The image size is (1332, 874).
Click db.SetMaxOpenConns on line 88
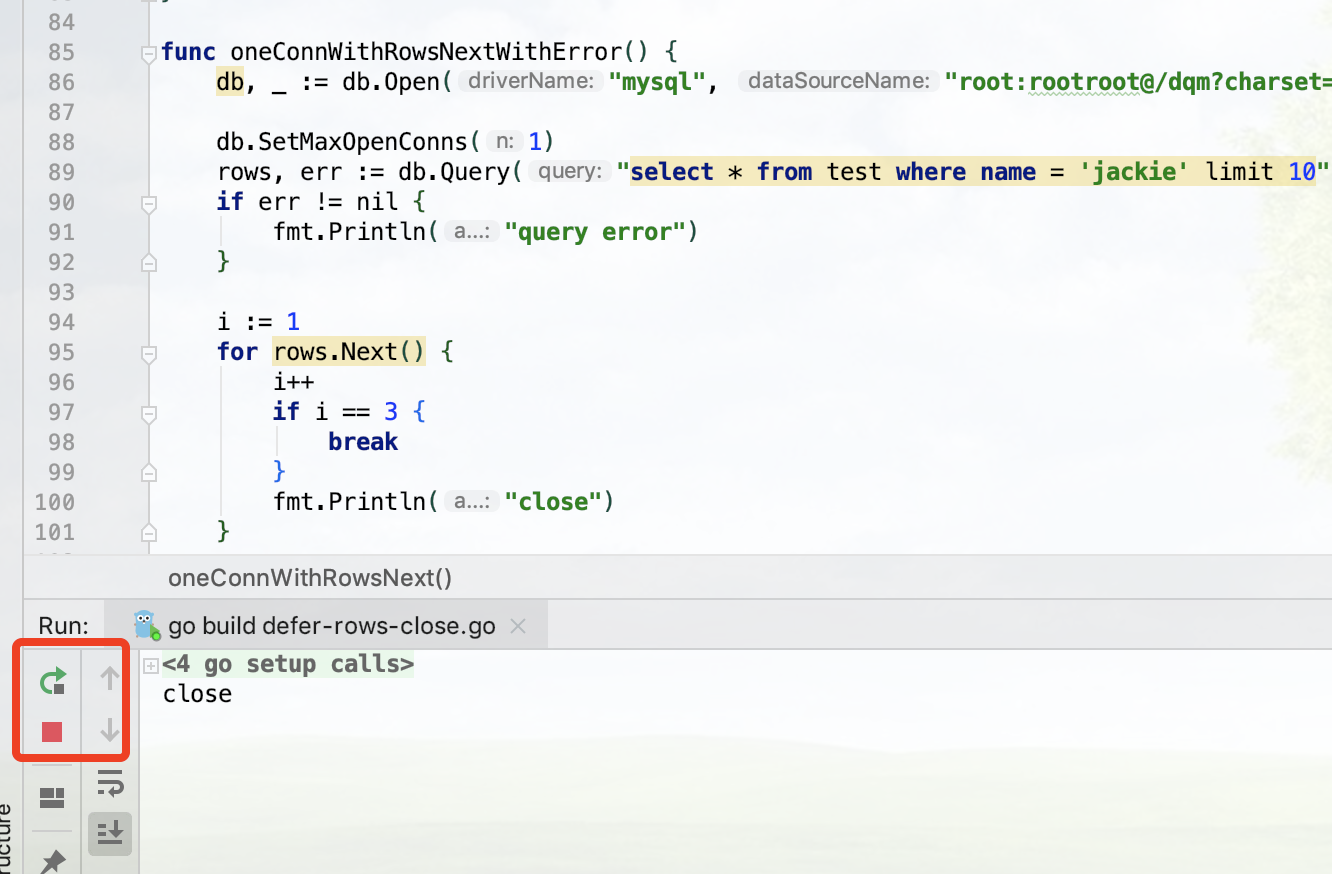[x=342, y=142]
